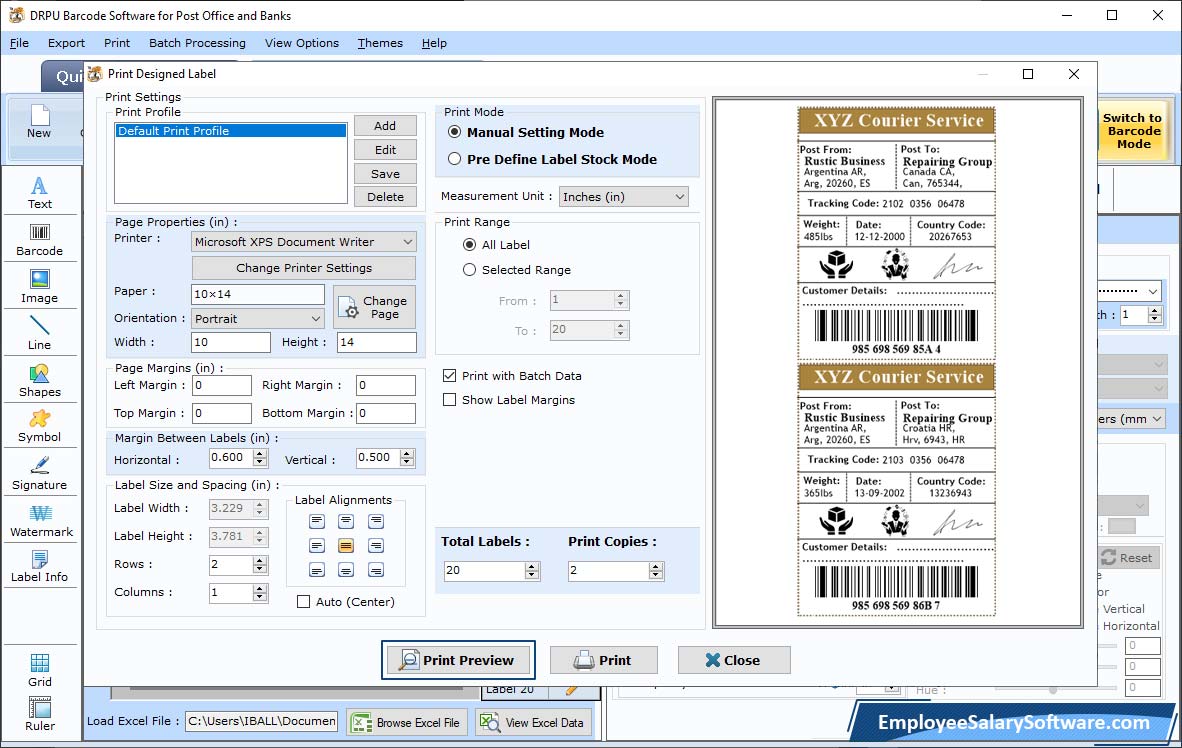Click the Print Preview button

click(x=458, y=661)
